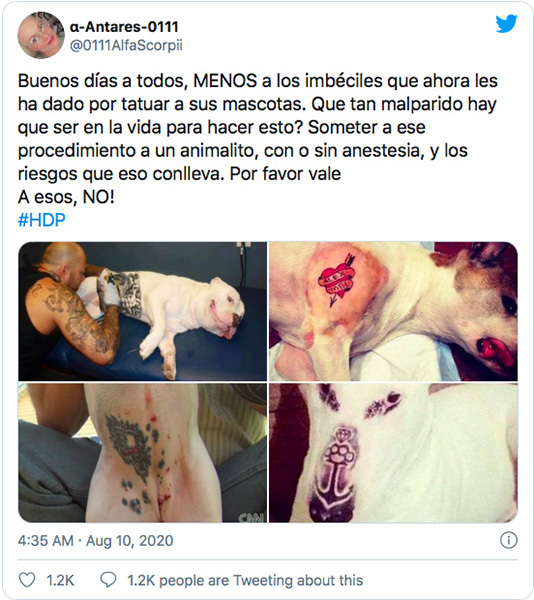Click the tweet body text starting 'Buenos días'

[x=257, y=127]
